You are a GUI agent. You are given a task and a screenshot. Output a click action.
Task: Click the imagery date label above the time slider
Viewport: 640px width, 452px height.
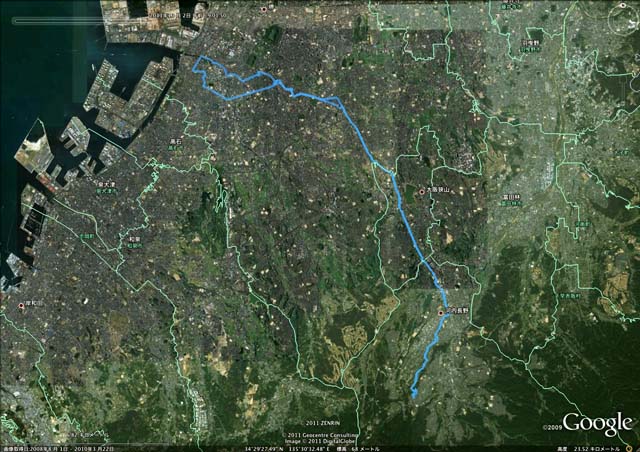click(x=187, y=15)
